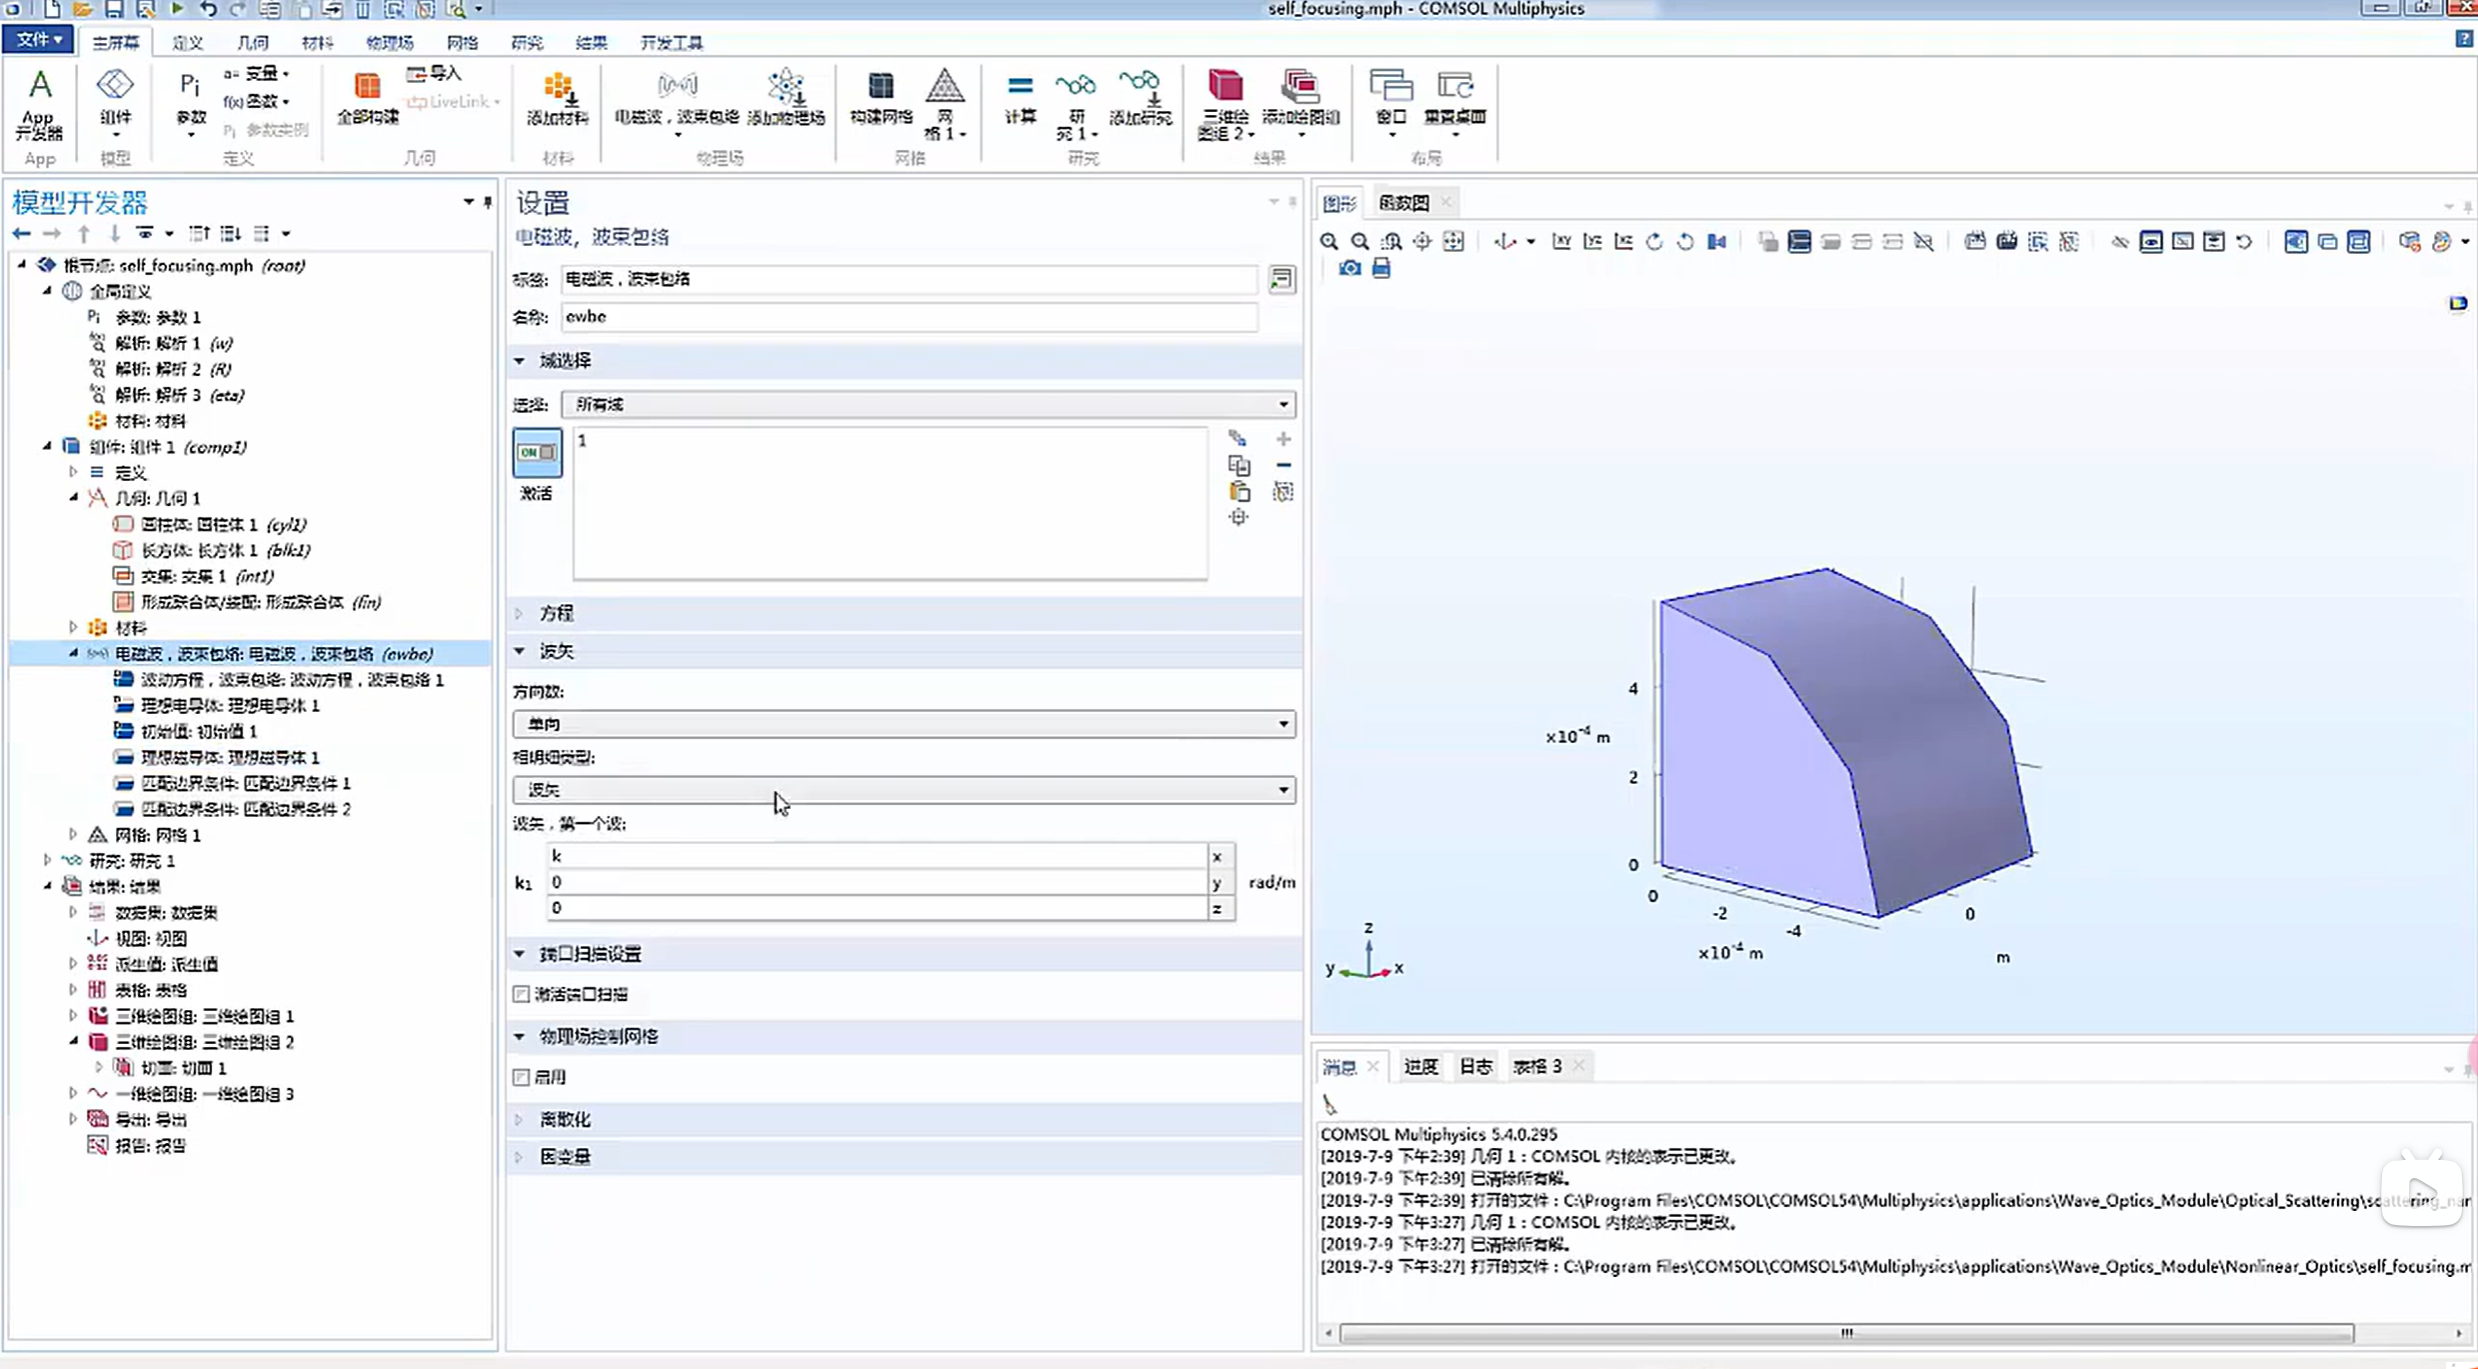Click the 计算 compute icon

[x=1019, y=97]
